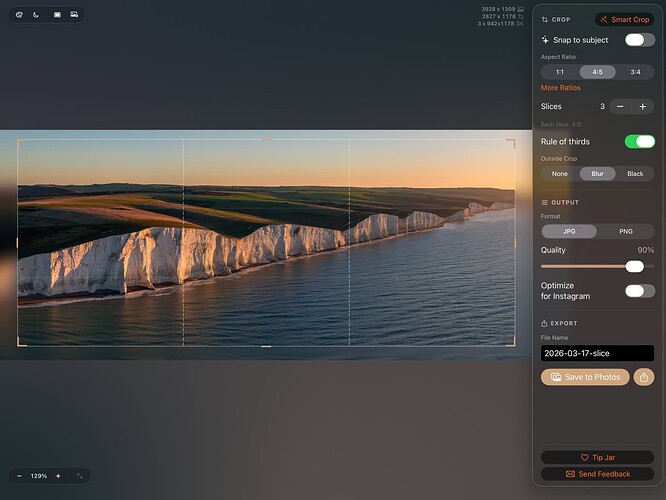Screen dimensions: 666x500
Task: Zoom in with the plus icon beside 129%
Action: [58, 476]
